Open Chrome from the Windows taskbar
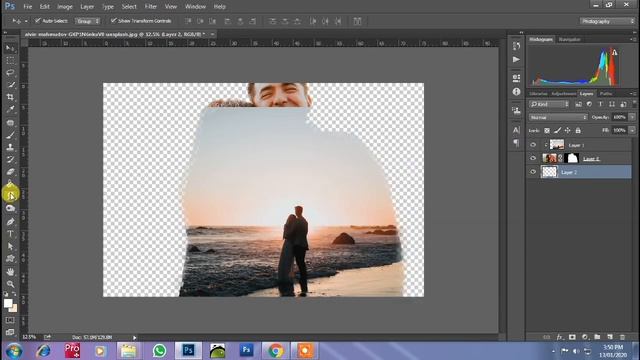 coord(276,351)
